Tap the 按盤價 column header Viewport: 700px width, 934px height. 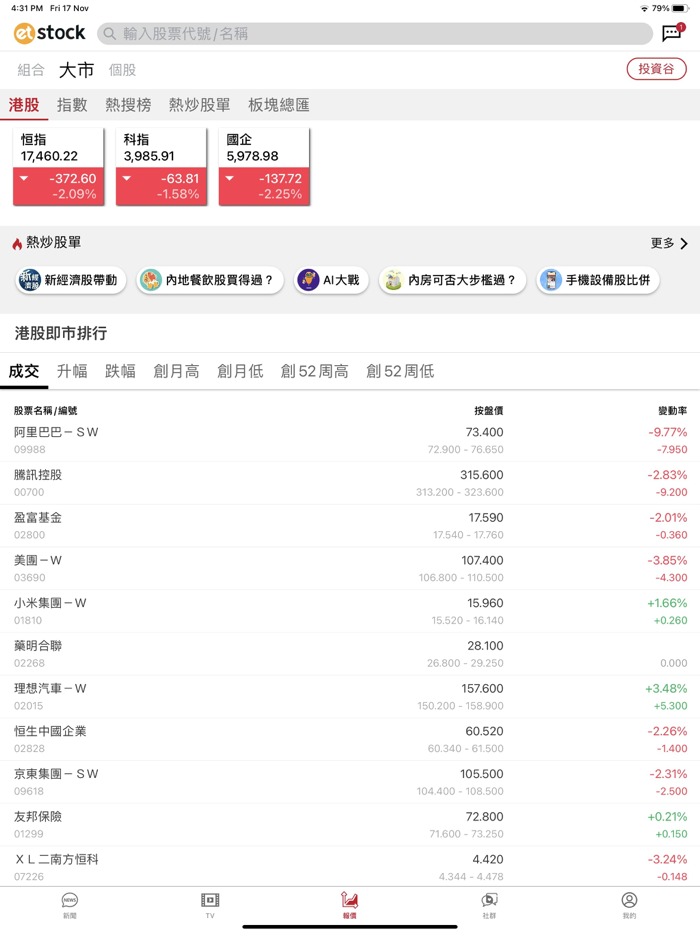point(489,410)
